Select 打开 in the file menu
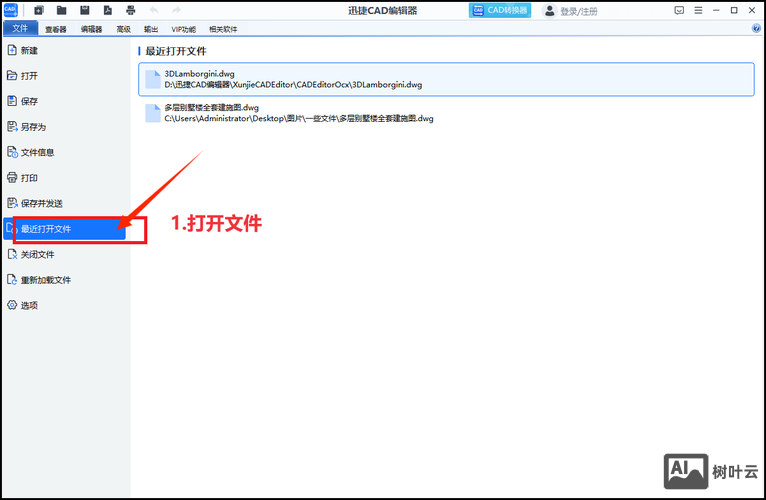This screenshot has height=500, width=766. 66,76
